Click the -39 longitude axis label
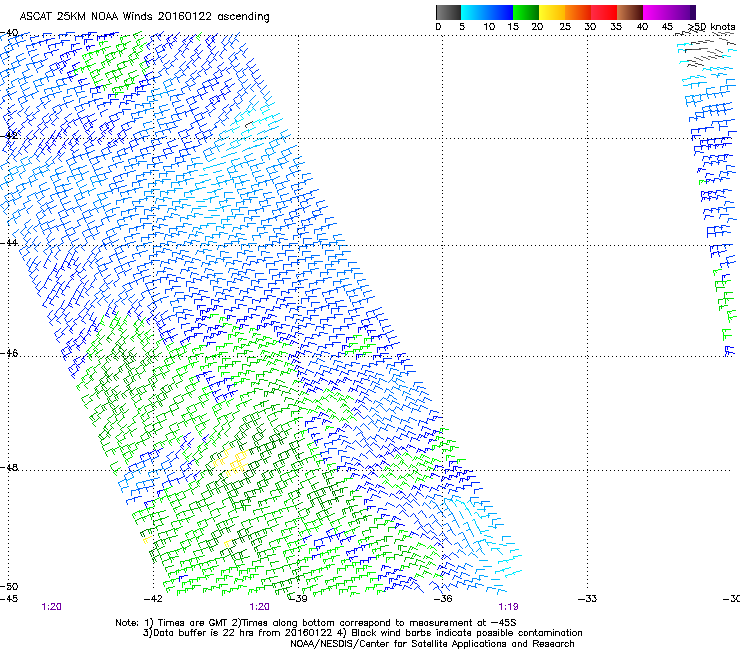The height and width of the screenshot is (650, 740). (x=298, y=599)
